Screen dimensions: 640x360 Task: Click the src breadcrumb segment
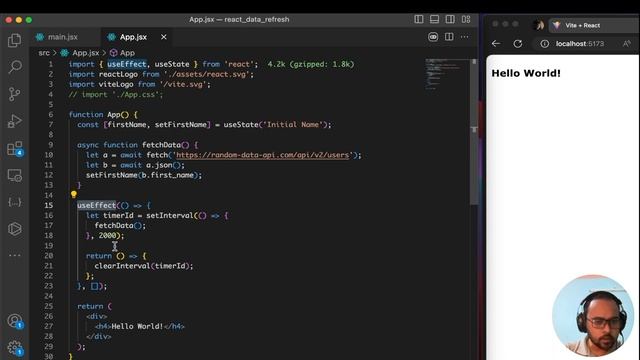click(x=44, y=53)
